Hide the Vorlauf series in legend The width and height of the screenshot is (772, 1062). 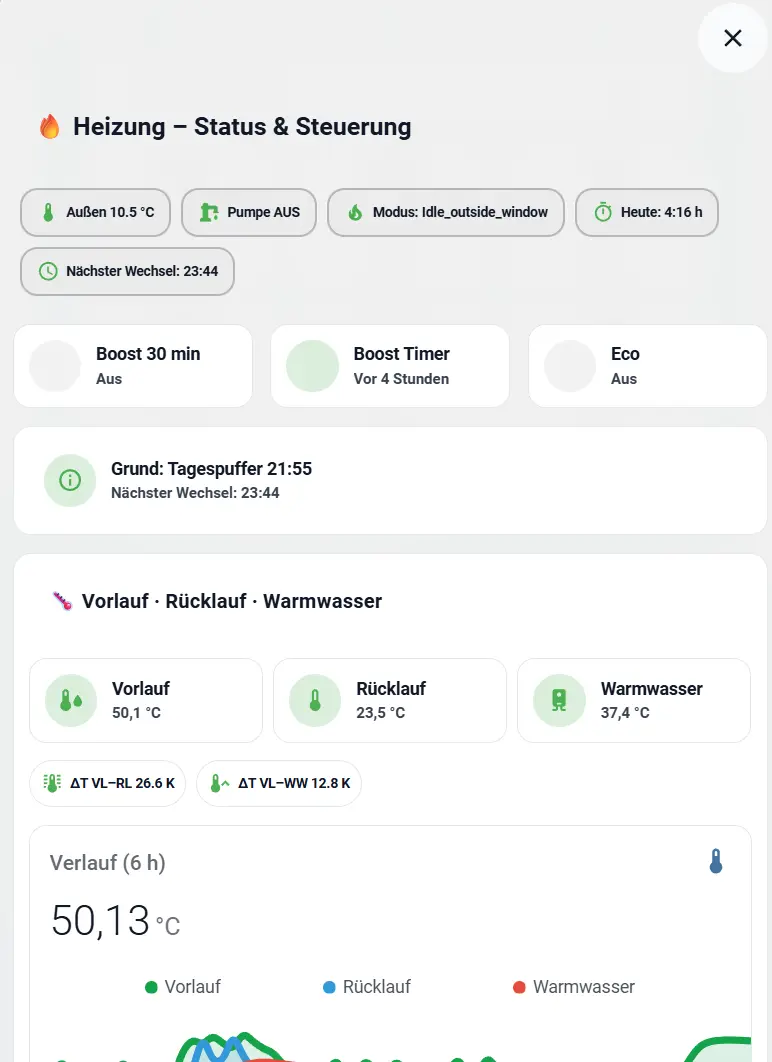tap(183, 987)
